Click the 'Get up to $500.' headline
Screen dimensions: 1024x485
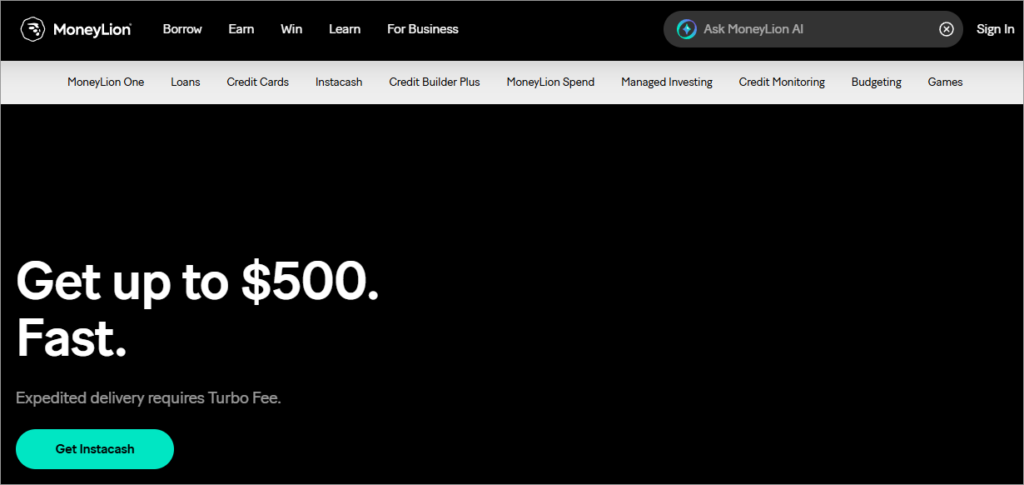point(197,285)
